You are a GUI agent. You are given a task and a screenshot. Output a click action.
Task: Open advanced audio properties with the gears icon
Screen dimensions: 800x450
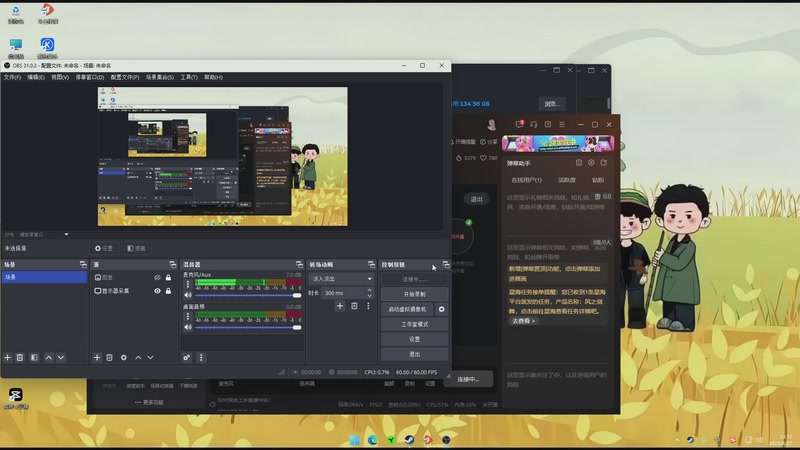click(x=187, y=358)
